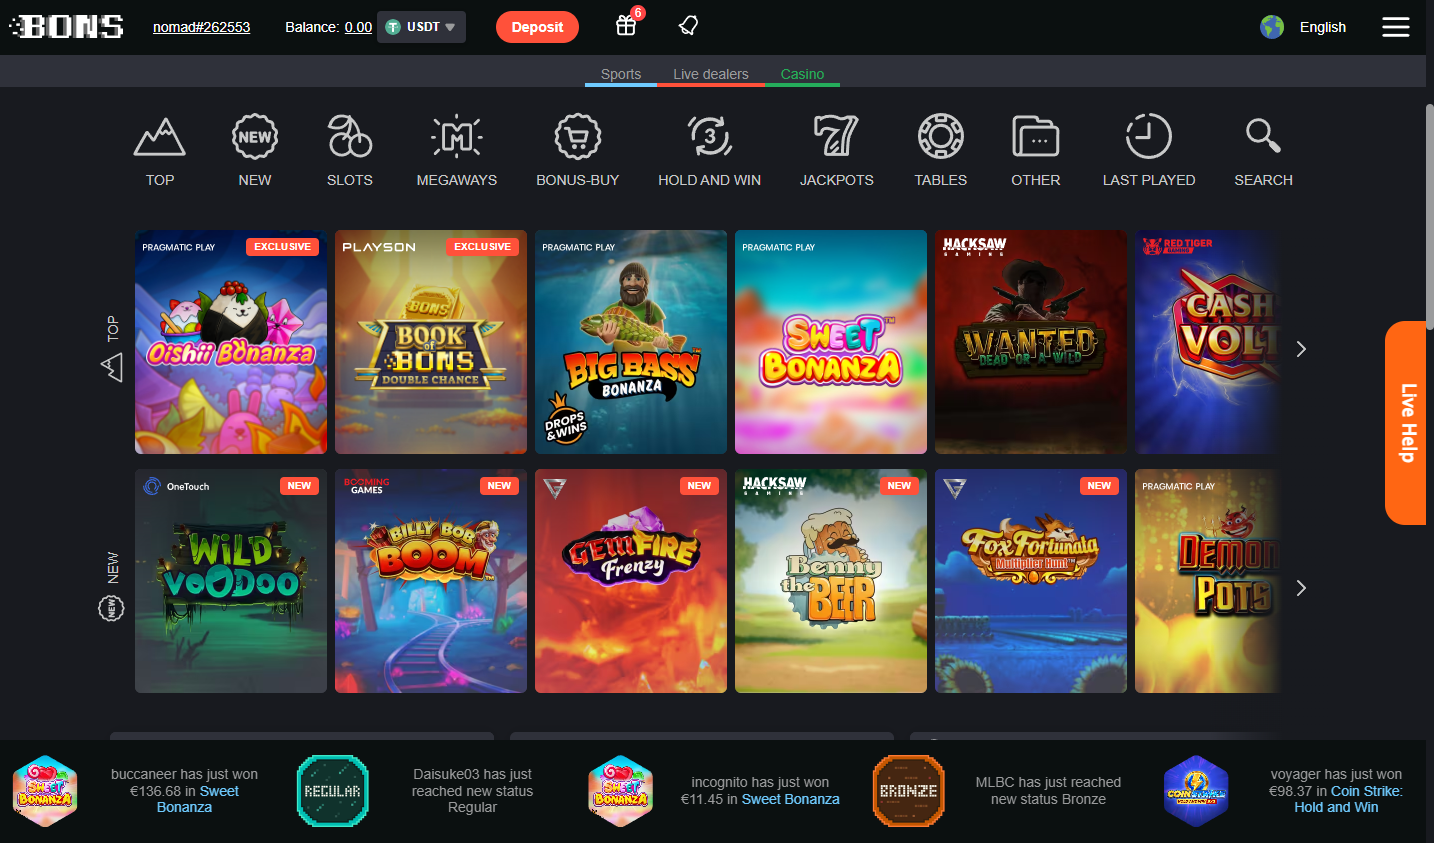
Task: Launch Billy Bob Boom game
Action: tap(431, 581)
